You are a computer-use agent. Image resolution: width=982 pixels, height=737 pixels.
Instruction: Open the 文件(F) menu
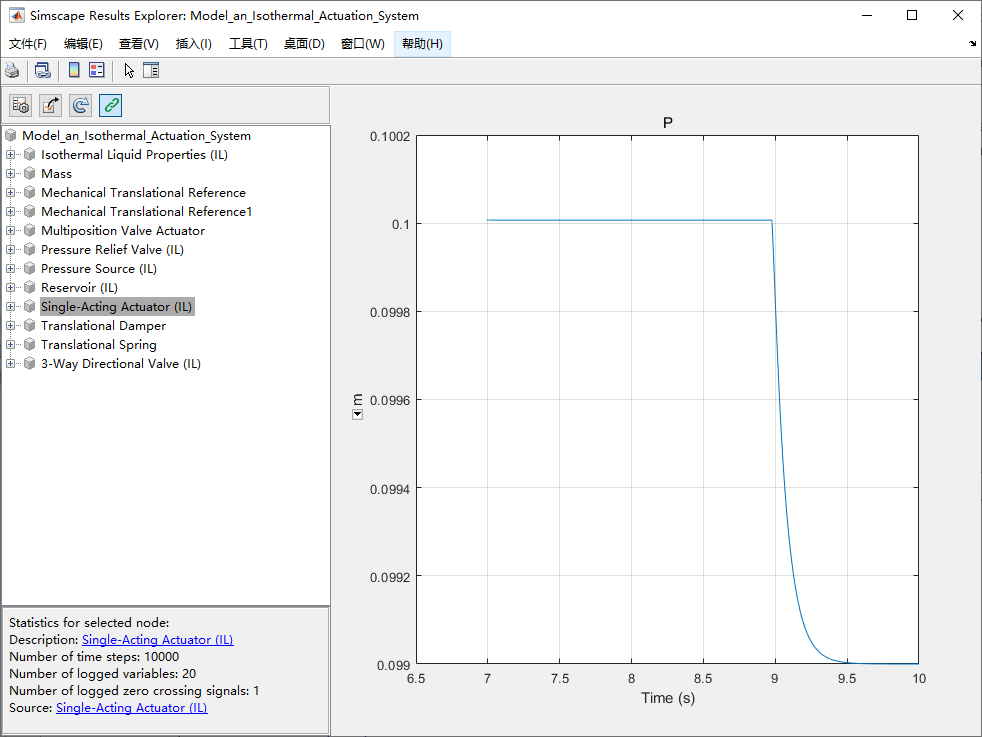[x=28, y=44]
